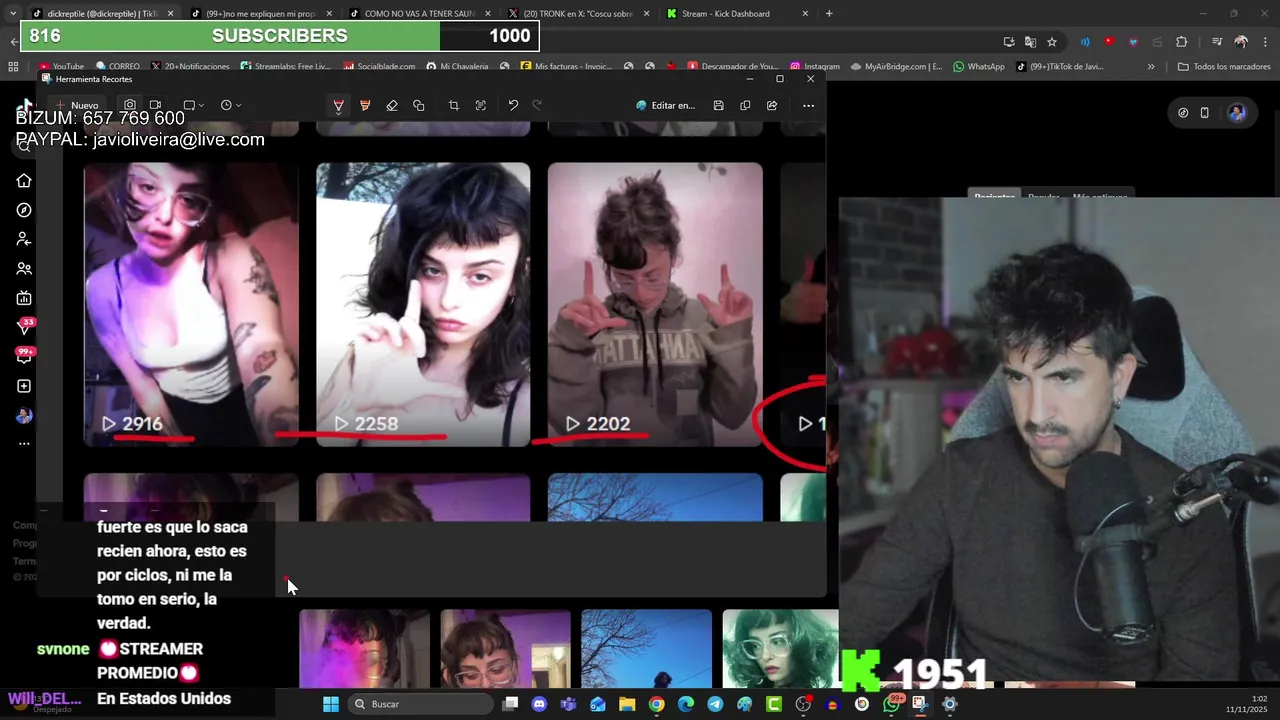Viewport: 1280px width, 720px height.
Task: Open WhatsApp bookmark
Action: (979, 67)
